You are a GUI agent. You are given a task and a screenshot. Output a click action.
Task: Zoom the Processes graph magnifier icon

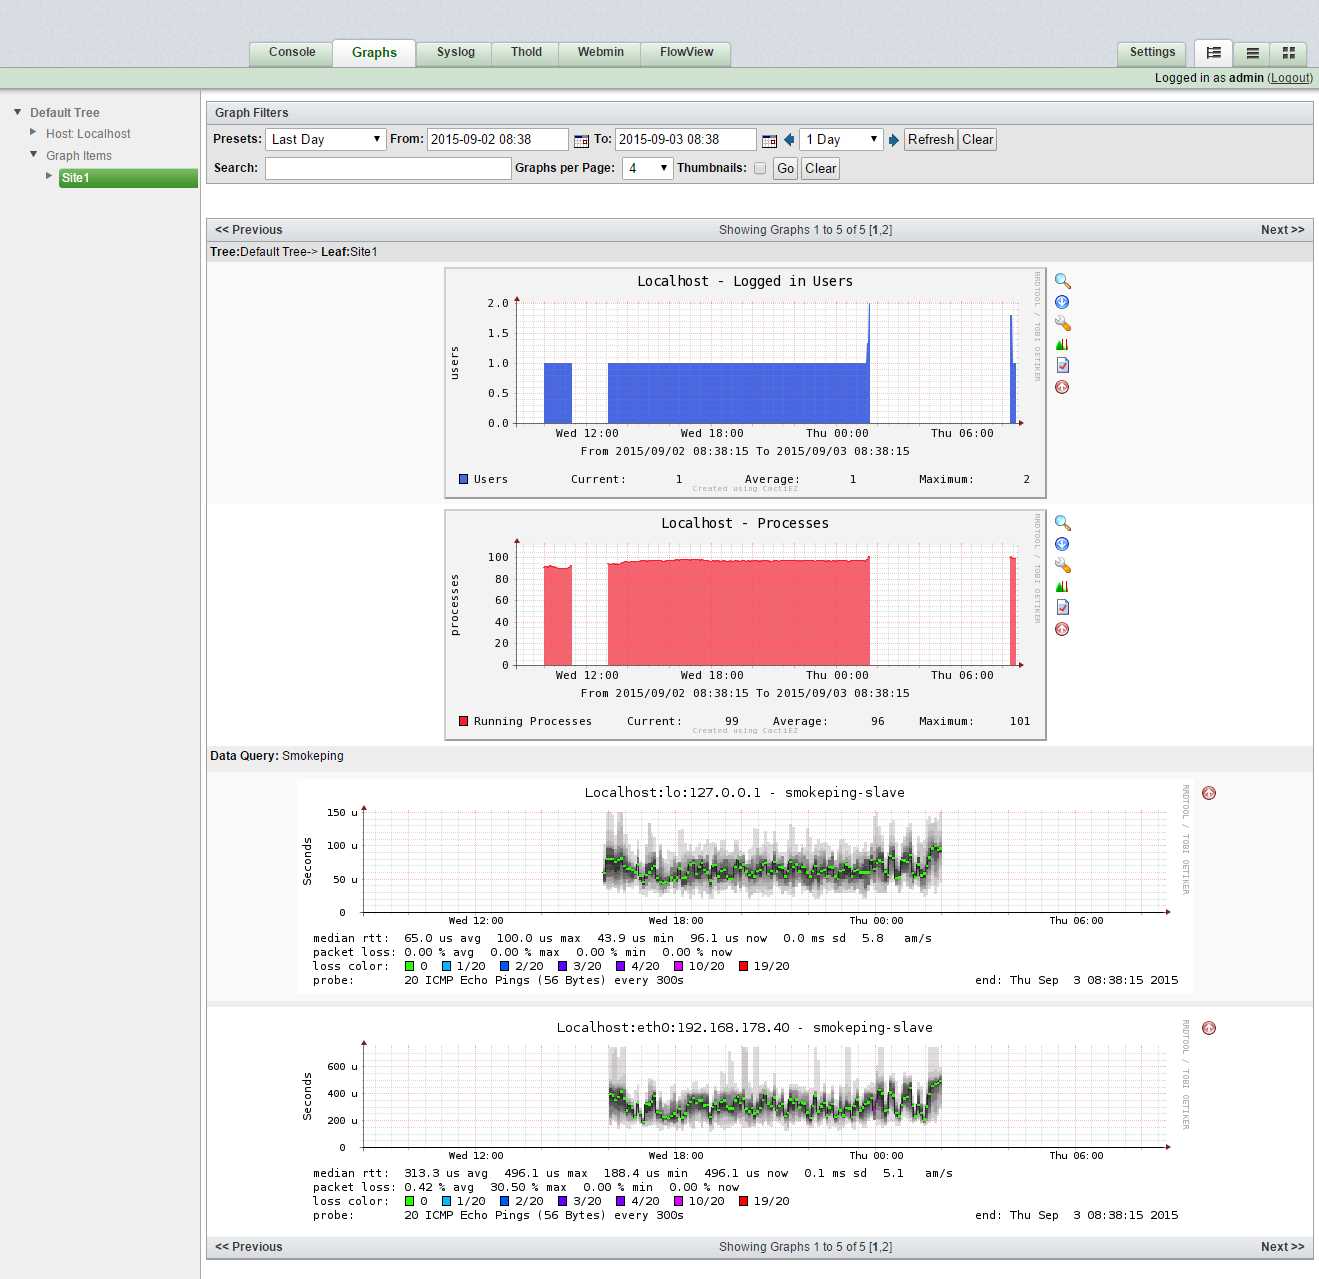[1062, 524]
